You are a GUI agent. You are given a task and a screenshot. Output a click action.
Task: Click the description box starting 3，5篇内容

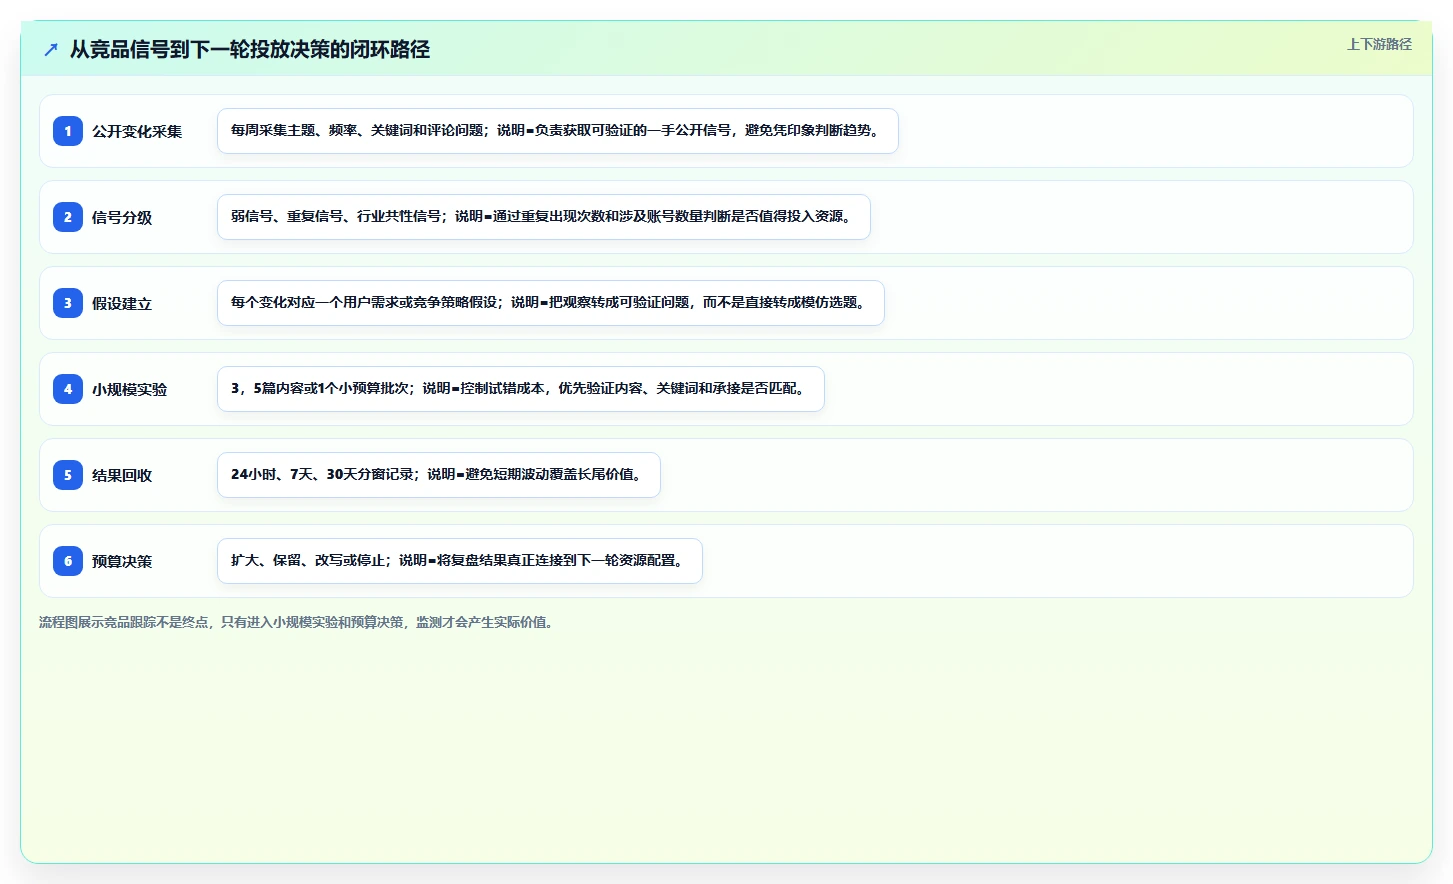[521, 389]
